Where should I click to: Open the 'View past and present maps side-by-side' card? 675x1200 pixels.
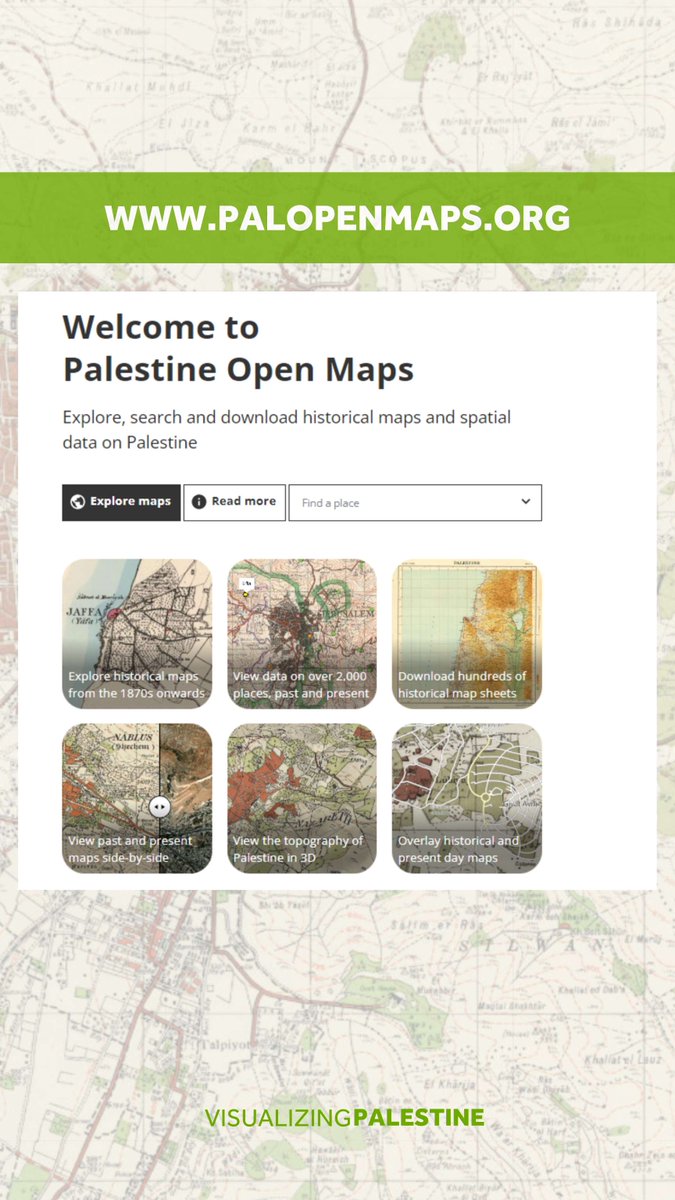(x=137, y=799)
